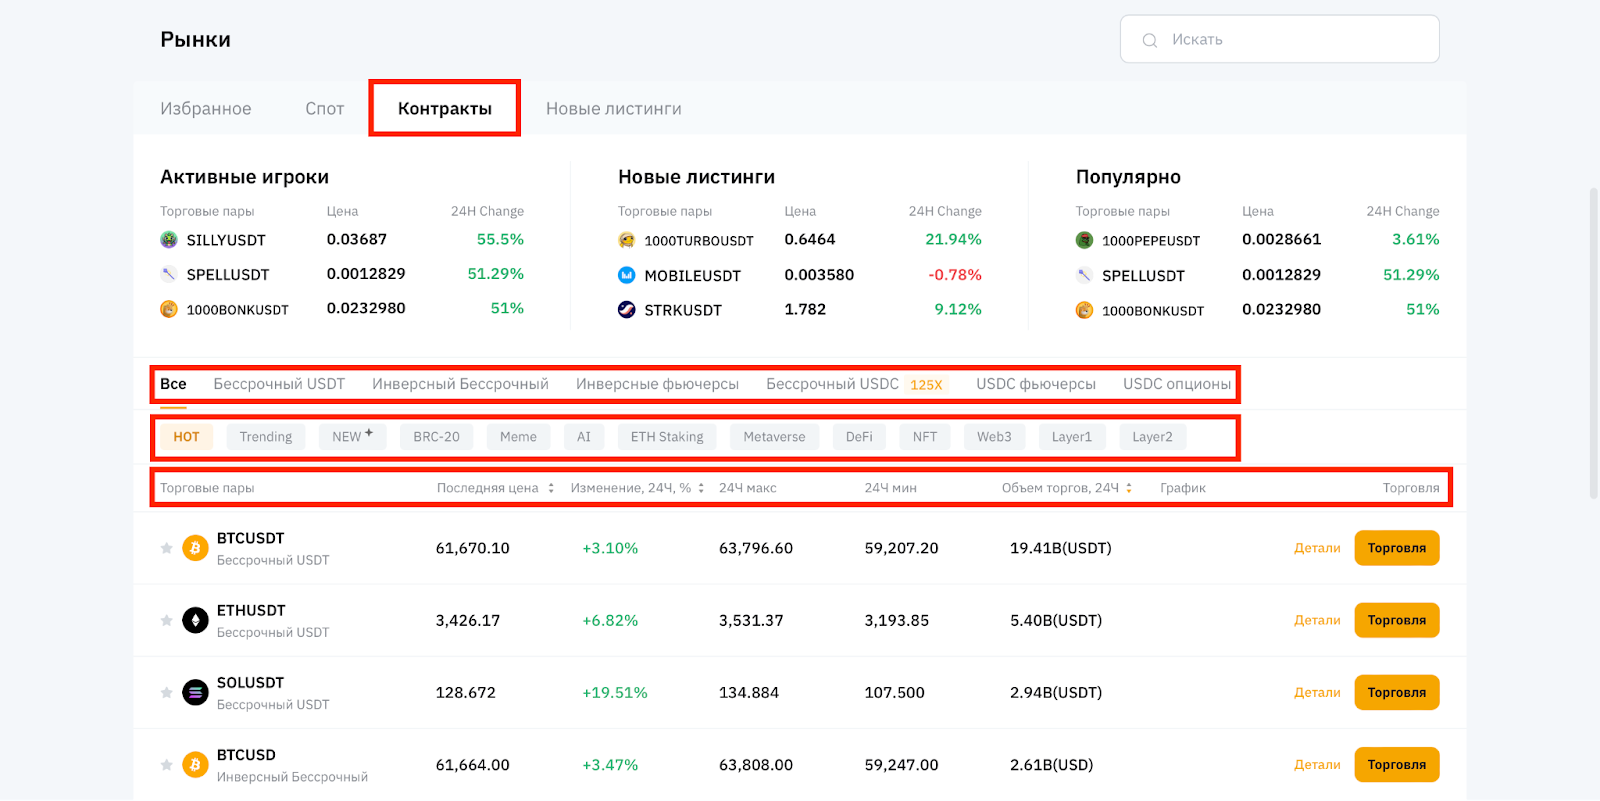The image size is (1600, 801).
Task: Select Бессрочный USDT filter tab
Action: [279, 384]
